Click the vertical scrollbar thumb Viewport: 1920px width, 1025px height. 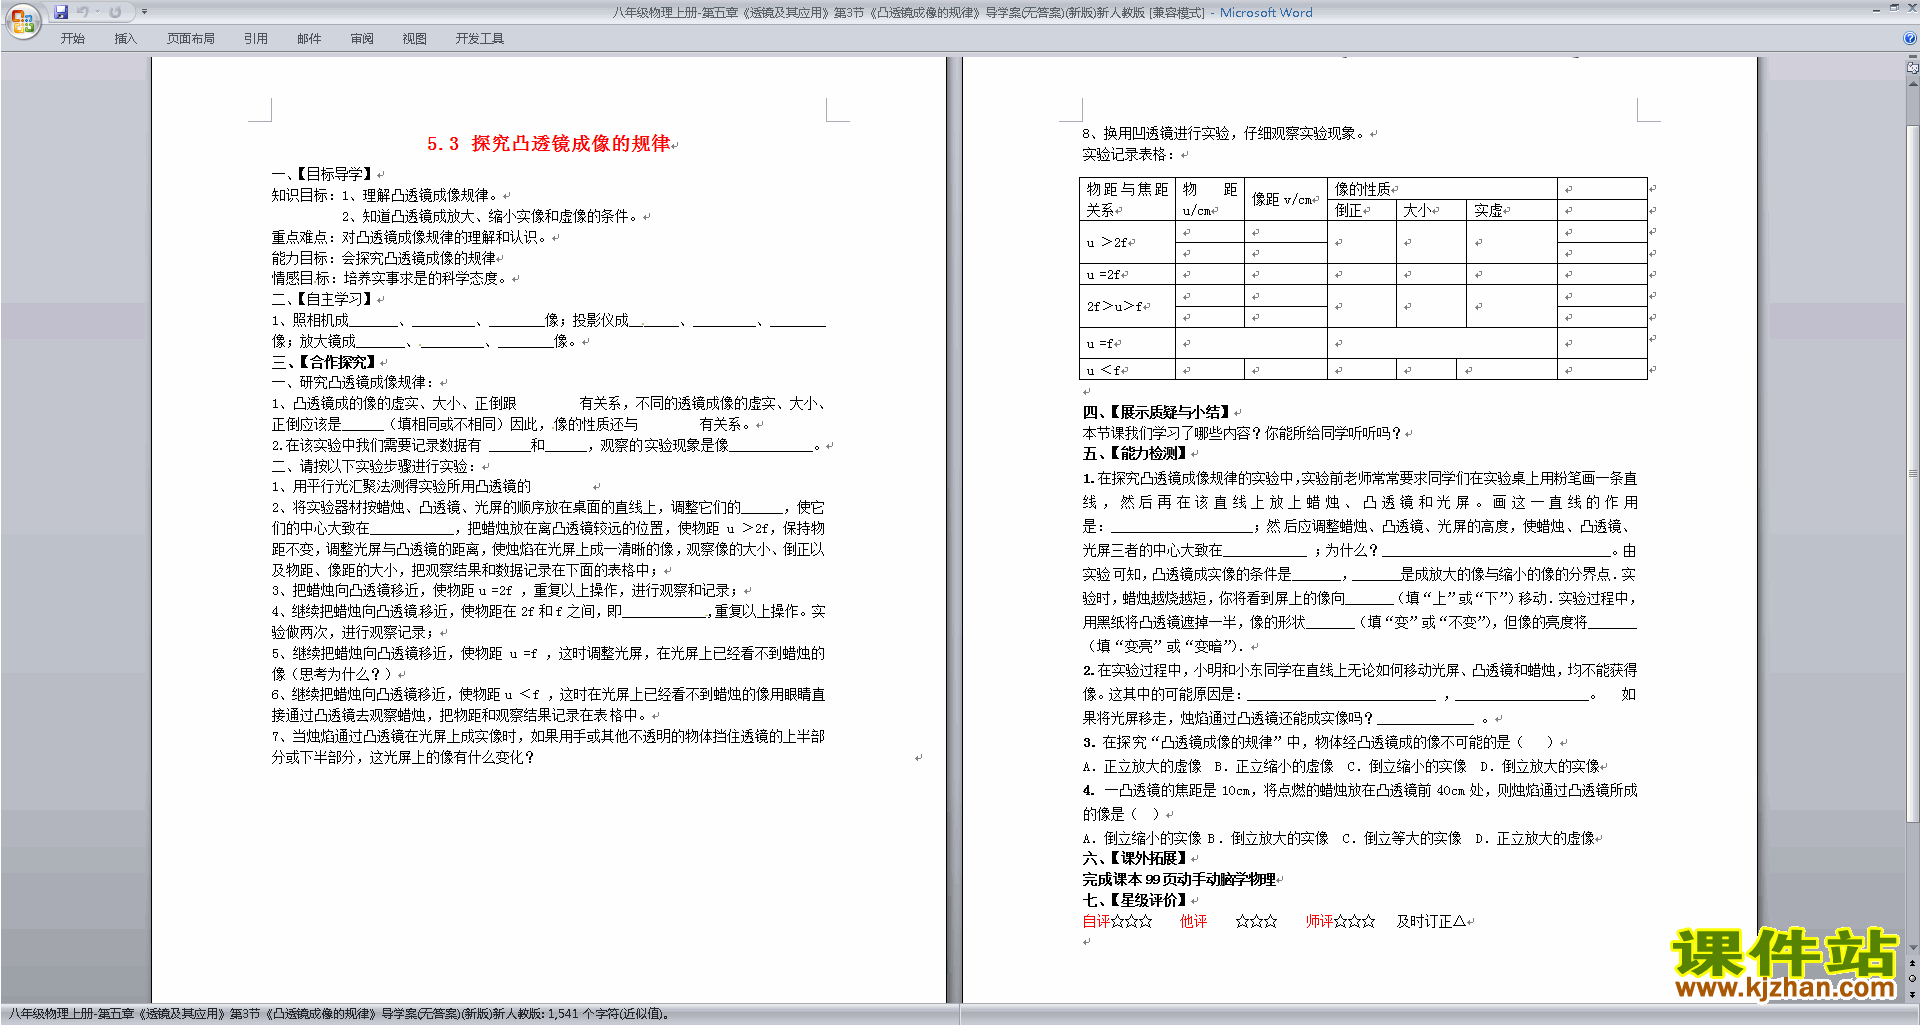1913,474
